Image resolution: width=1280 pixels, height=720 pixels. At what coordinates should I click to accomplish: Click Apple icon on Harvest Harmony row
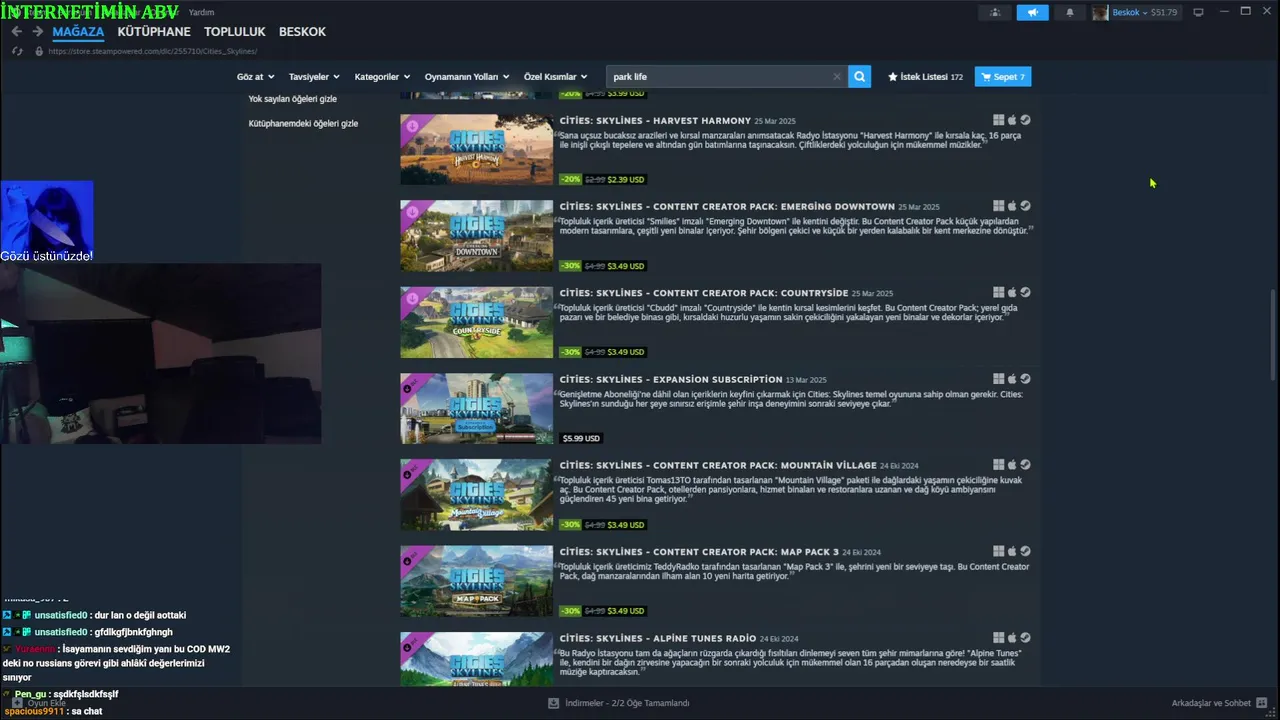tap(1012, 120)
